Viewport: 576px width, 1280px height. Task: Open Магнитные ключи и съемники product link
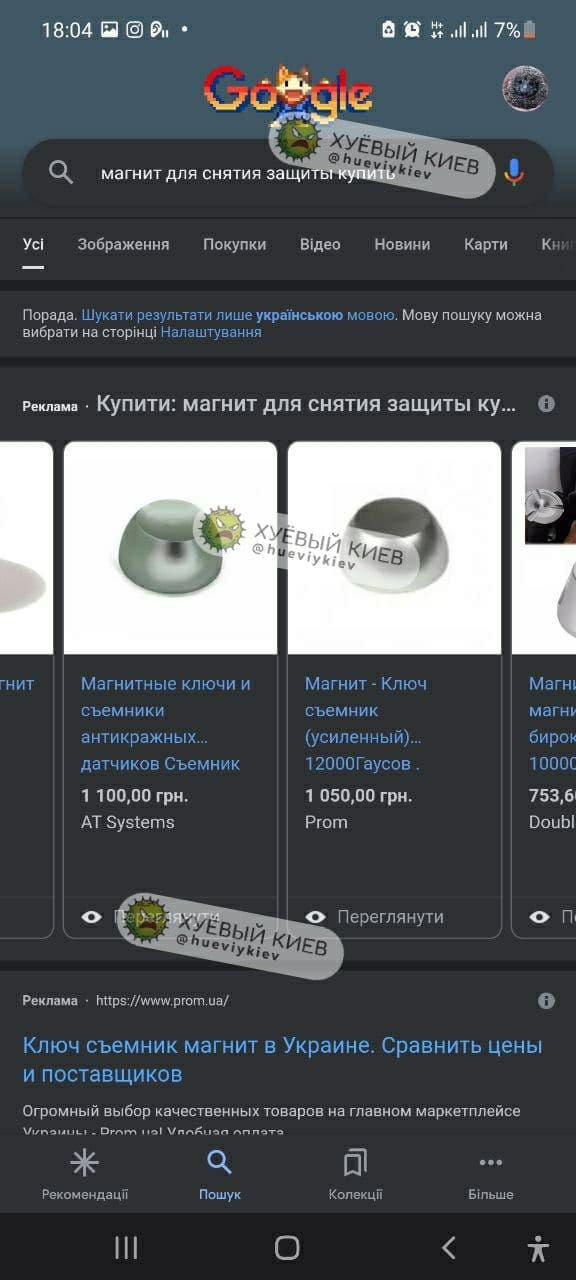(x=165, y=724)
